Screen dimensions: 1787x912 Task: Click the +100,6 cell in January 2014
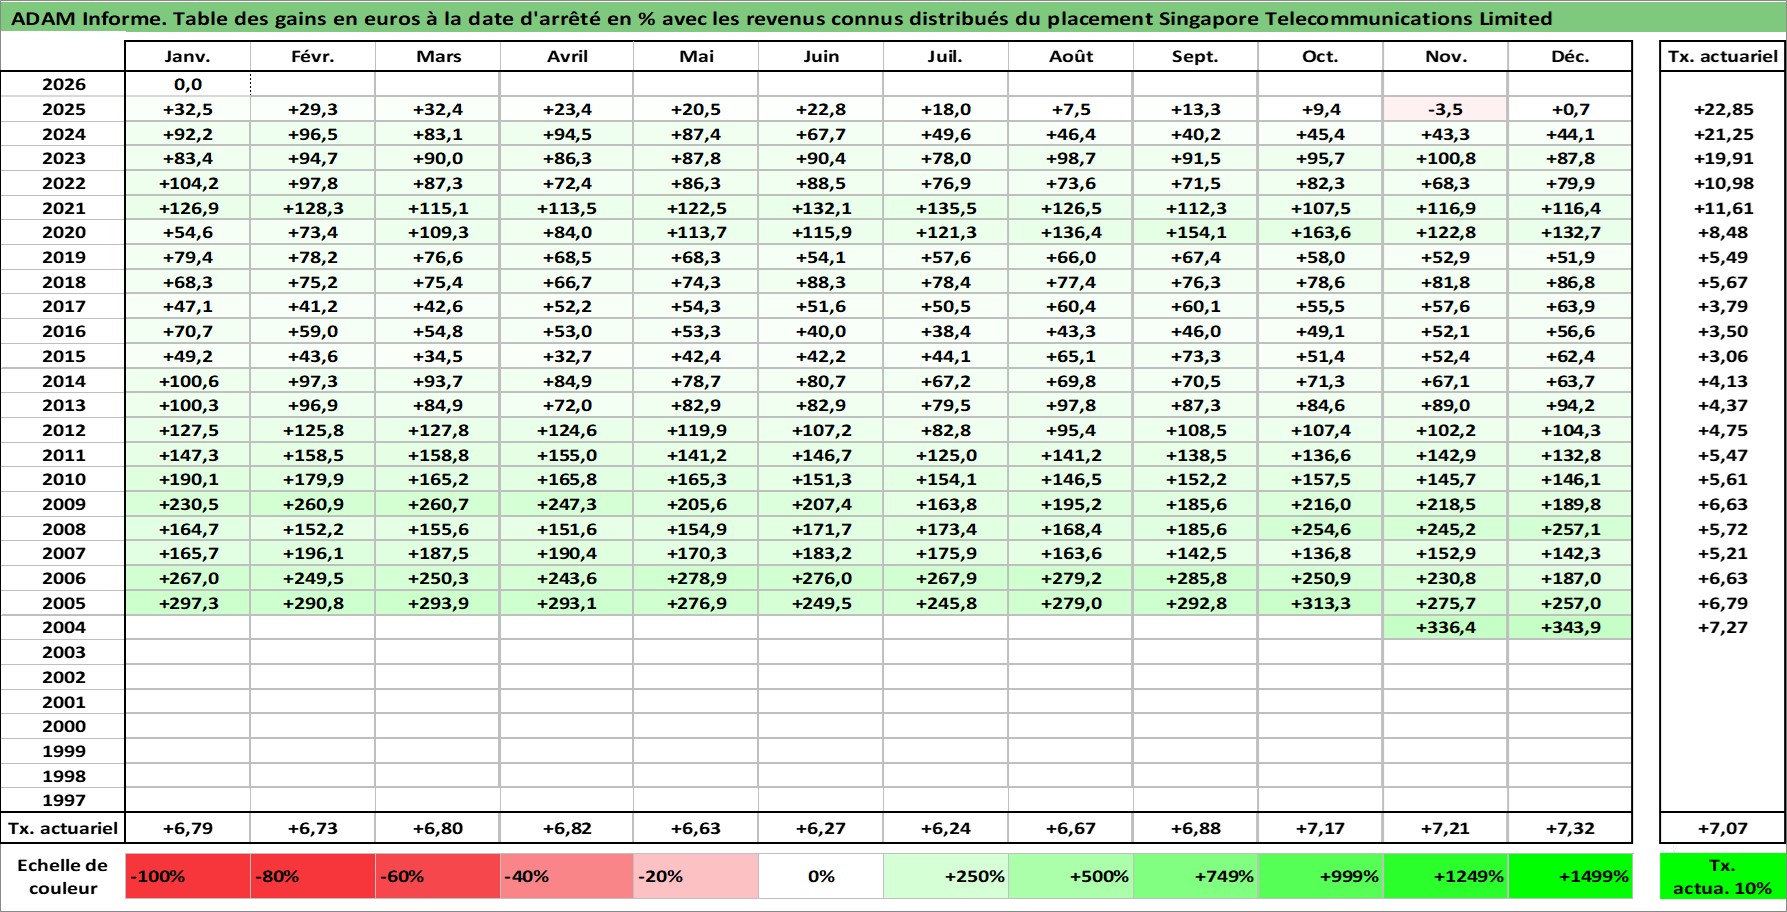tap(188, 381)
